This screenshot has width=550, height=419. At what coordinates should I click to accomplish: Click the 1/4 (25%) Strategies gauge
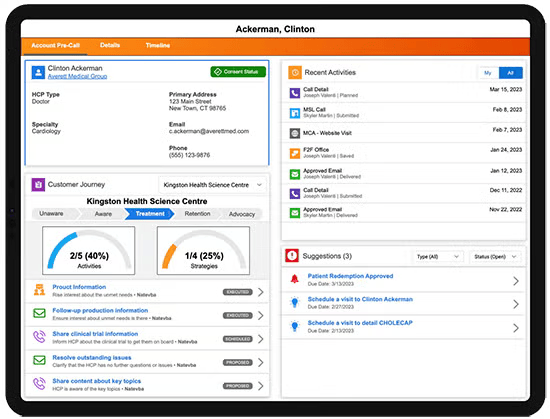[x=203, y=250]
